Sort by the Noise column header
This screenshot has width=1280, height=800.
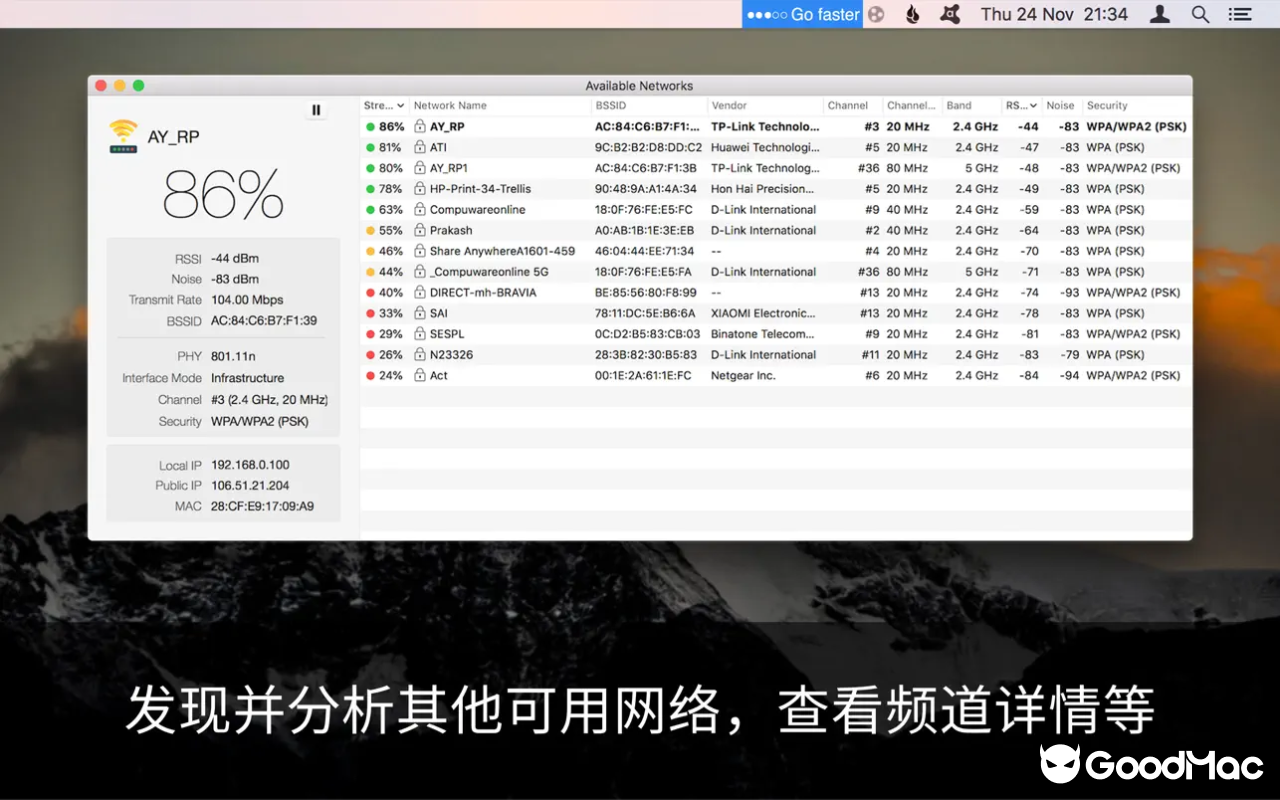click(1062, 105)
